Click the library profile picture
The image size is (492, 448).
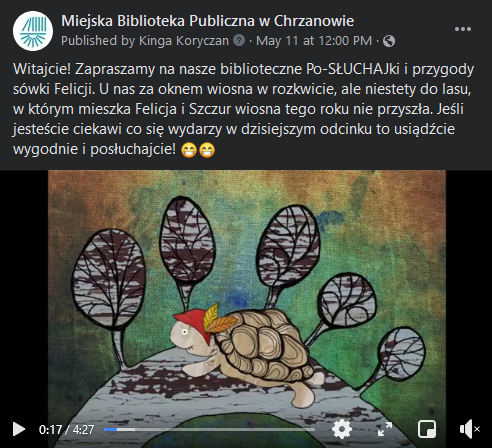tap(33, 31)
